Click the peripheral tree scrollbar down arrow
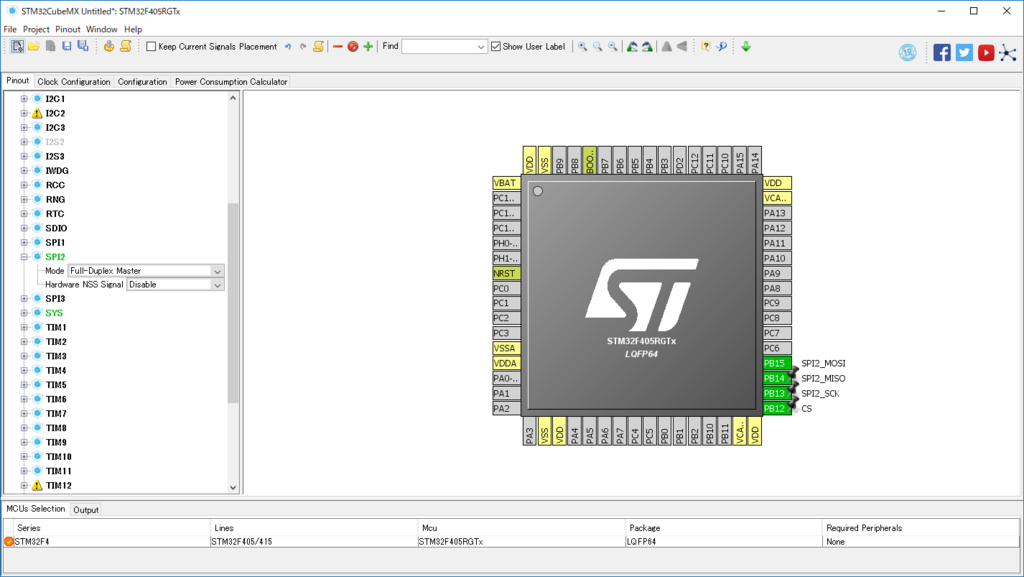The image size is (1024, 577). tap(233, 488)
